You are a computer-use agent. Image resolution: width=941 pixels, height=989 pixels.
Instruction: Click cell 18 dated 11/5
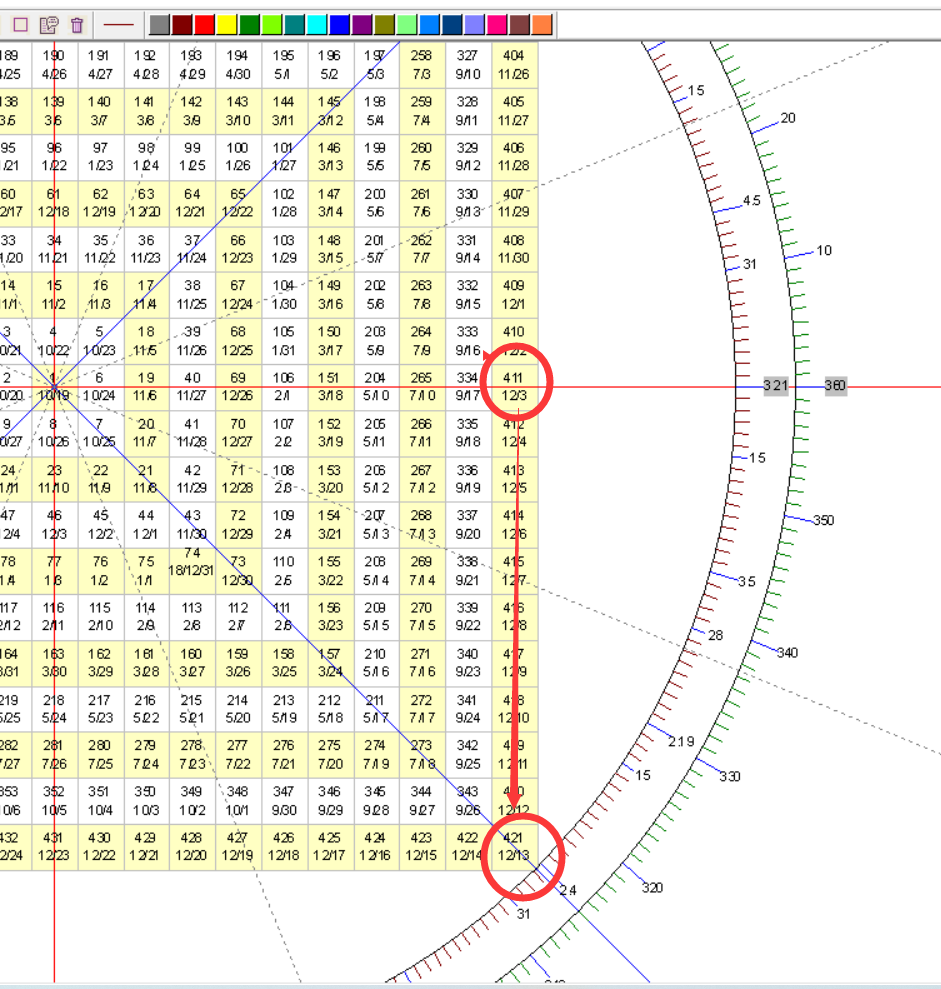(x=146, y=341)
